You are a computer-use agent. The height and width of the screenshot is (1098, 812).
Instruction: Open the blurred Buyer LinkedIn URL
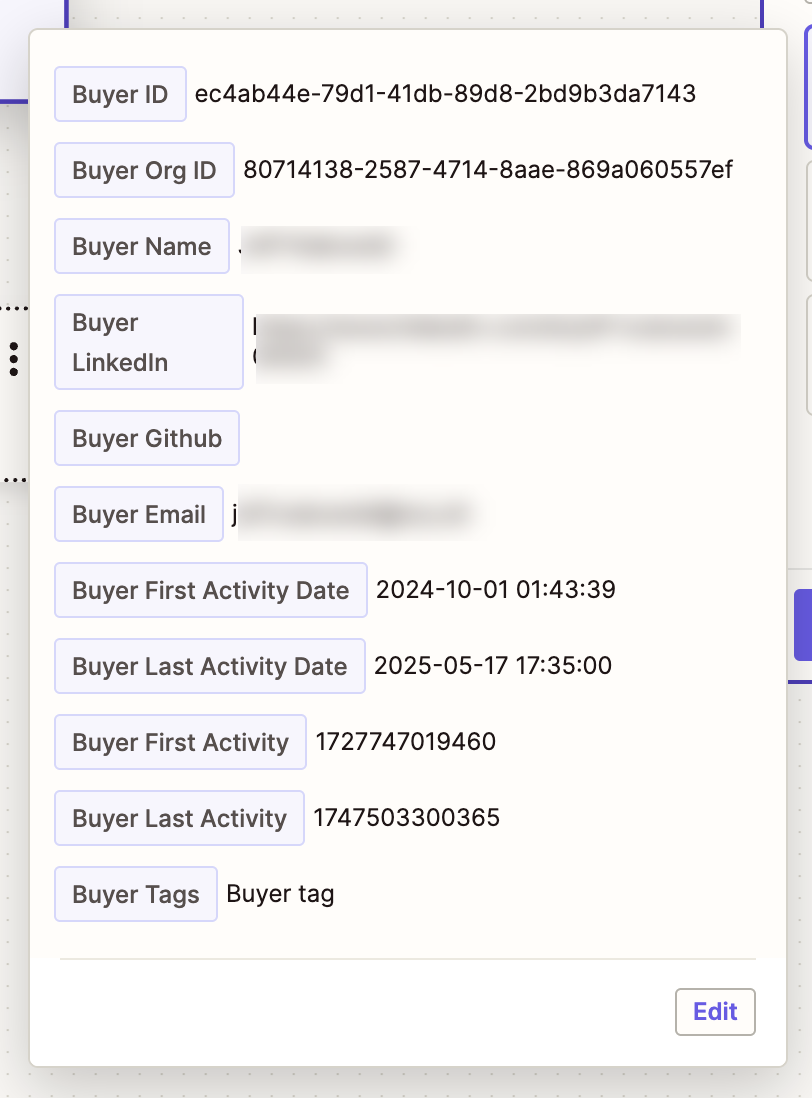pyautogui.click(x=495, y=340)
